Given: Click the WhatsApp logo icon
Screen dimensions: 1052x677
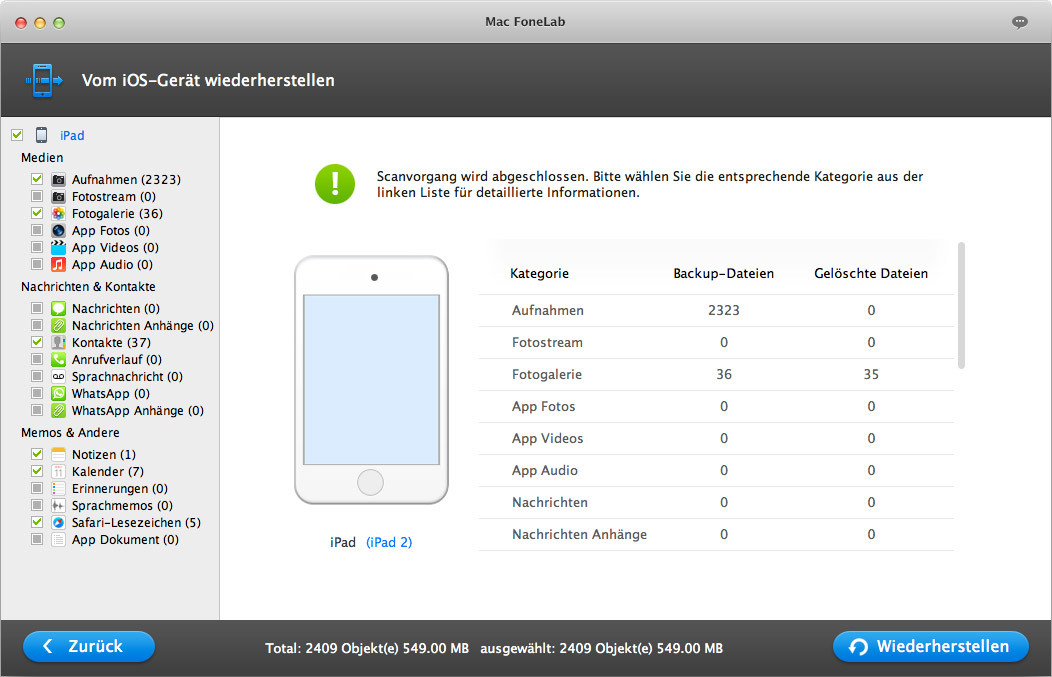Looking at the screenshot, I should pos(58,393).
